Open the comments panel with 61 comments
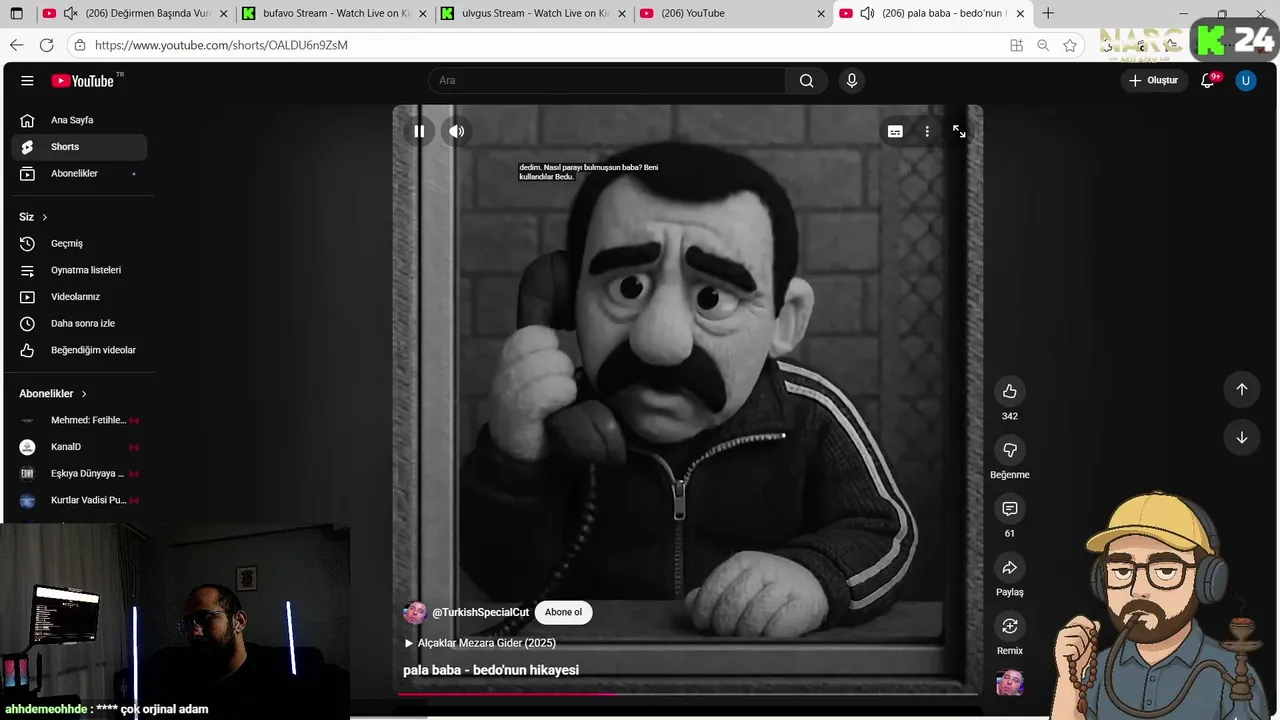1280x720 pixels. coord(1010,509)
